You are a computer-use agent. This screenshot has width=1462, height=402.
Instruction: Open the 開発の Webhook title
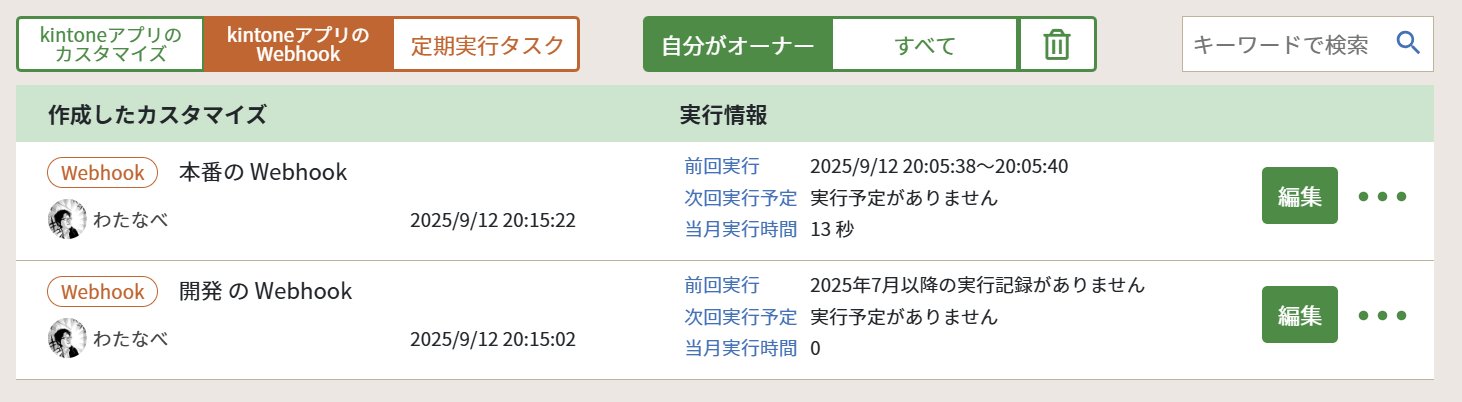(265, 291)
